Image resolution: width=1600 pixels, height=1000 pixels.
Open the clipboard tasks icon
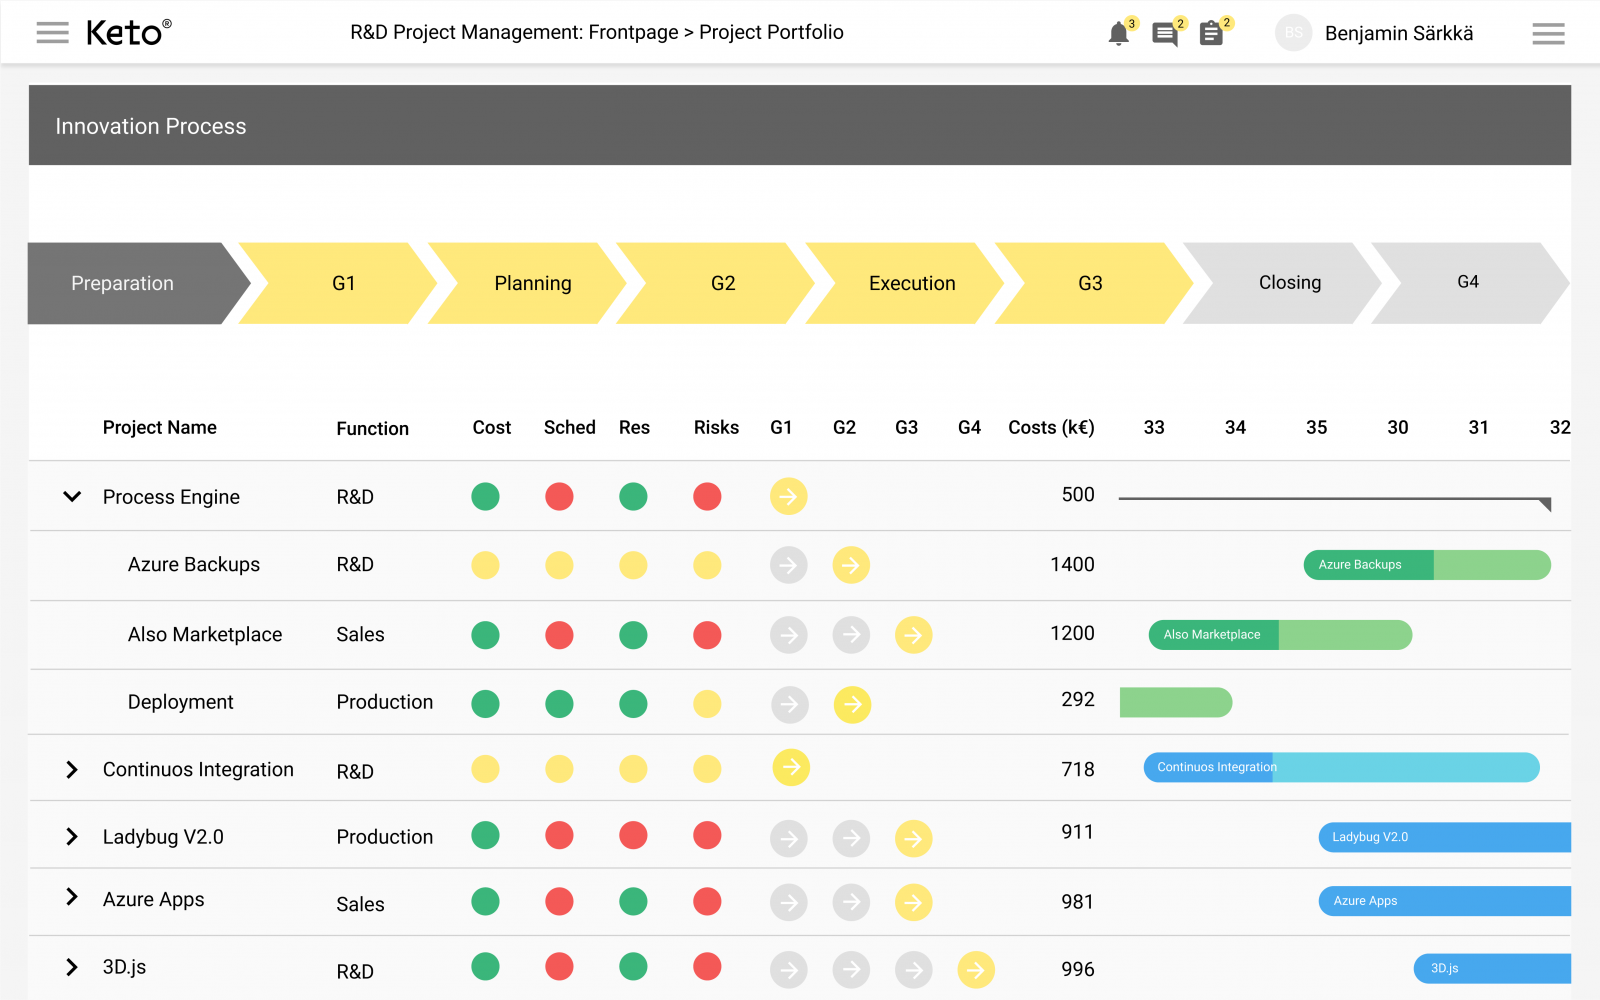[1211, 34]
